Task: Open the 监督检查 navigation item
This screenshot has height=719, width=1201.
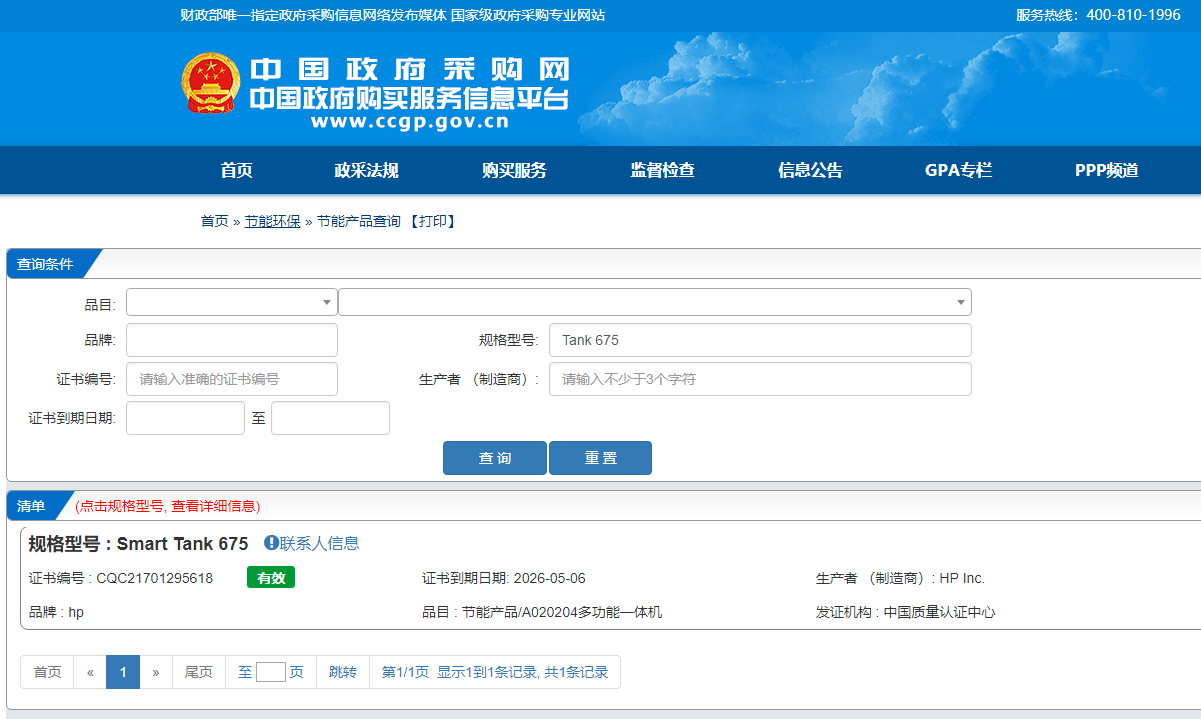Action: [662, 170]
